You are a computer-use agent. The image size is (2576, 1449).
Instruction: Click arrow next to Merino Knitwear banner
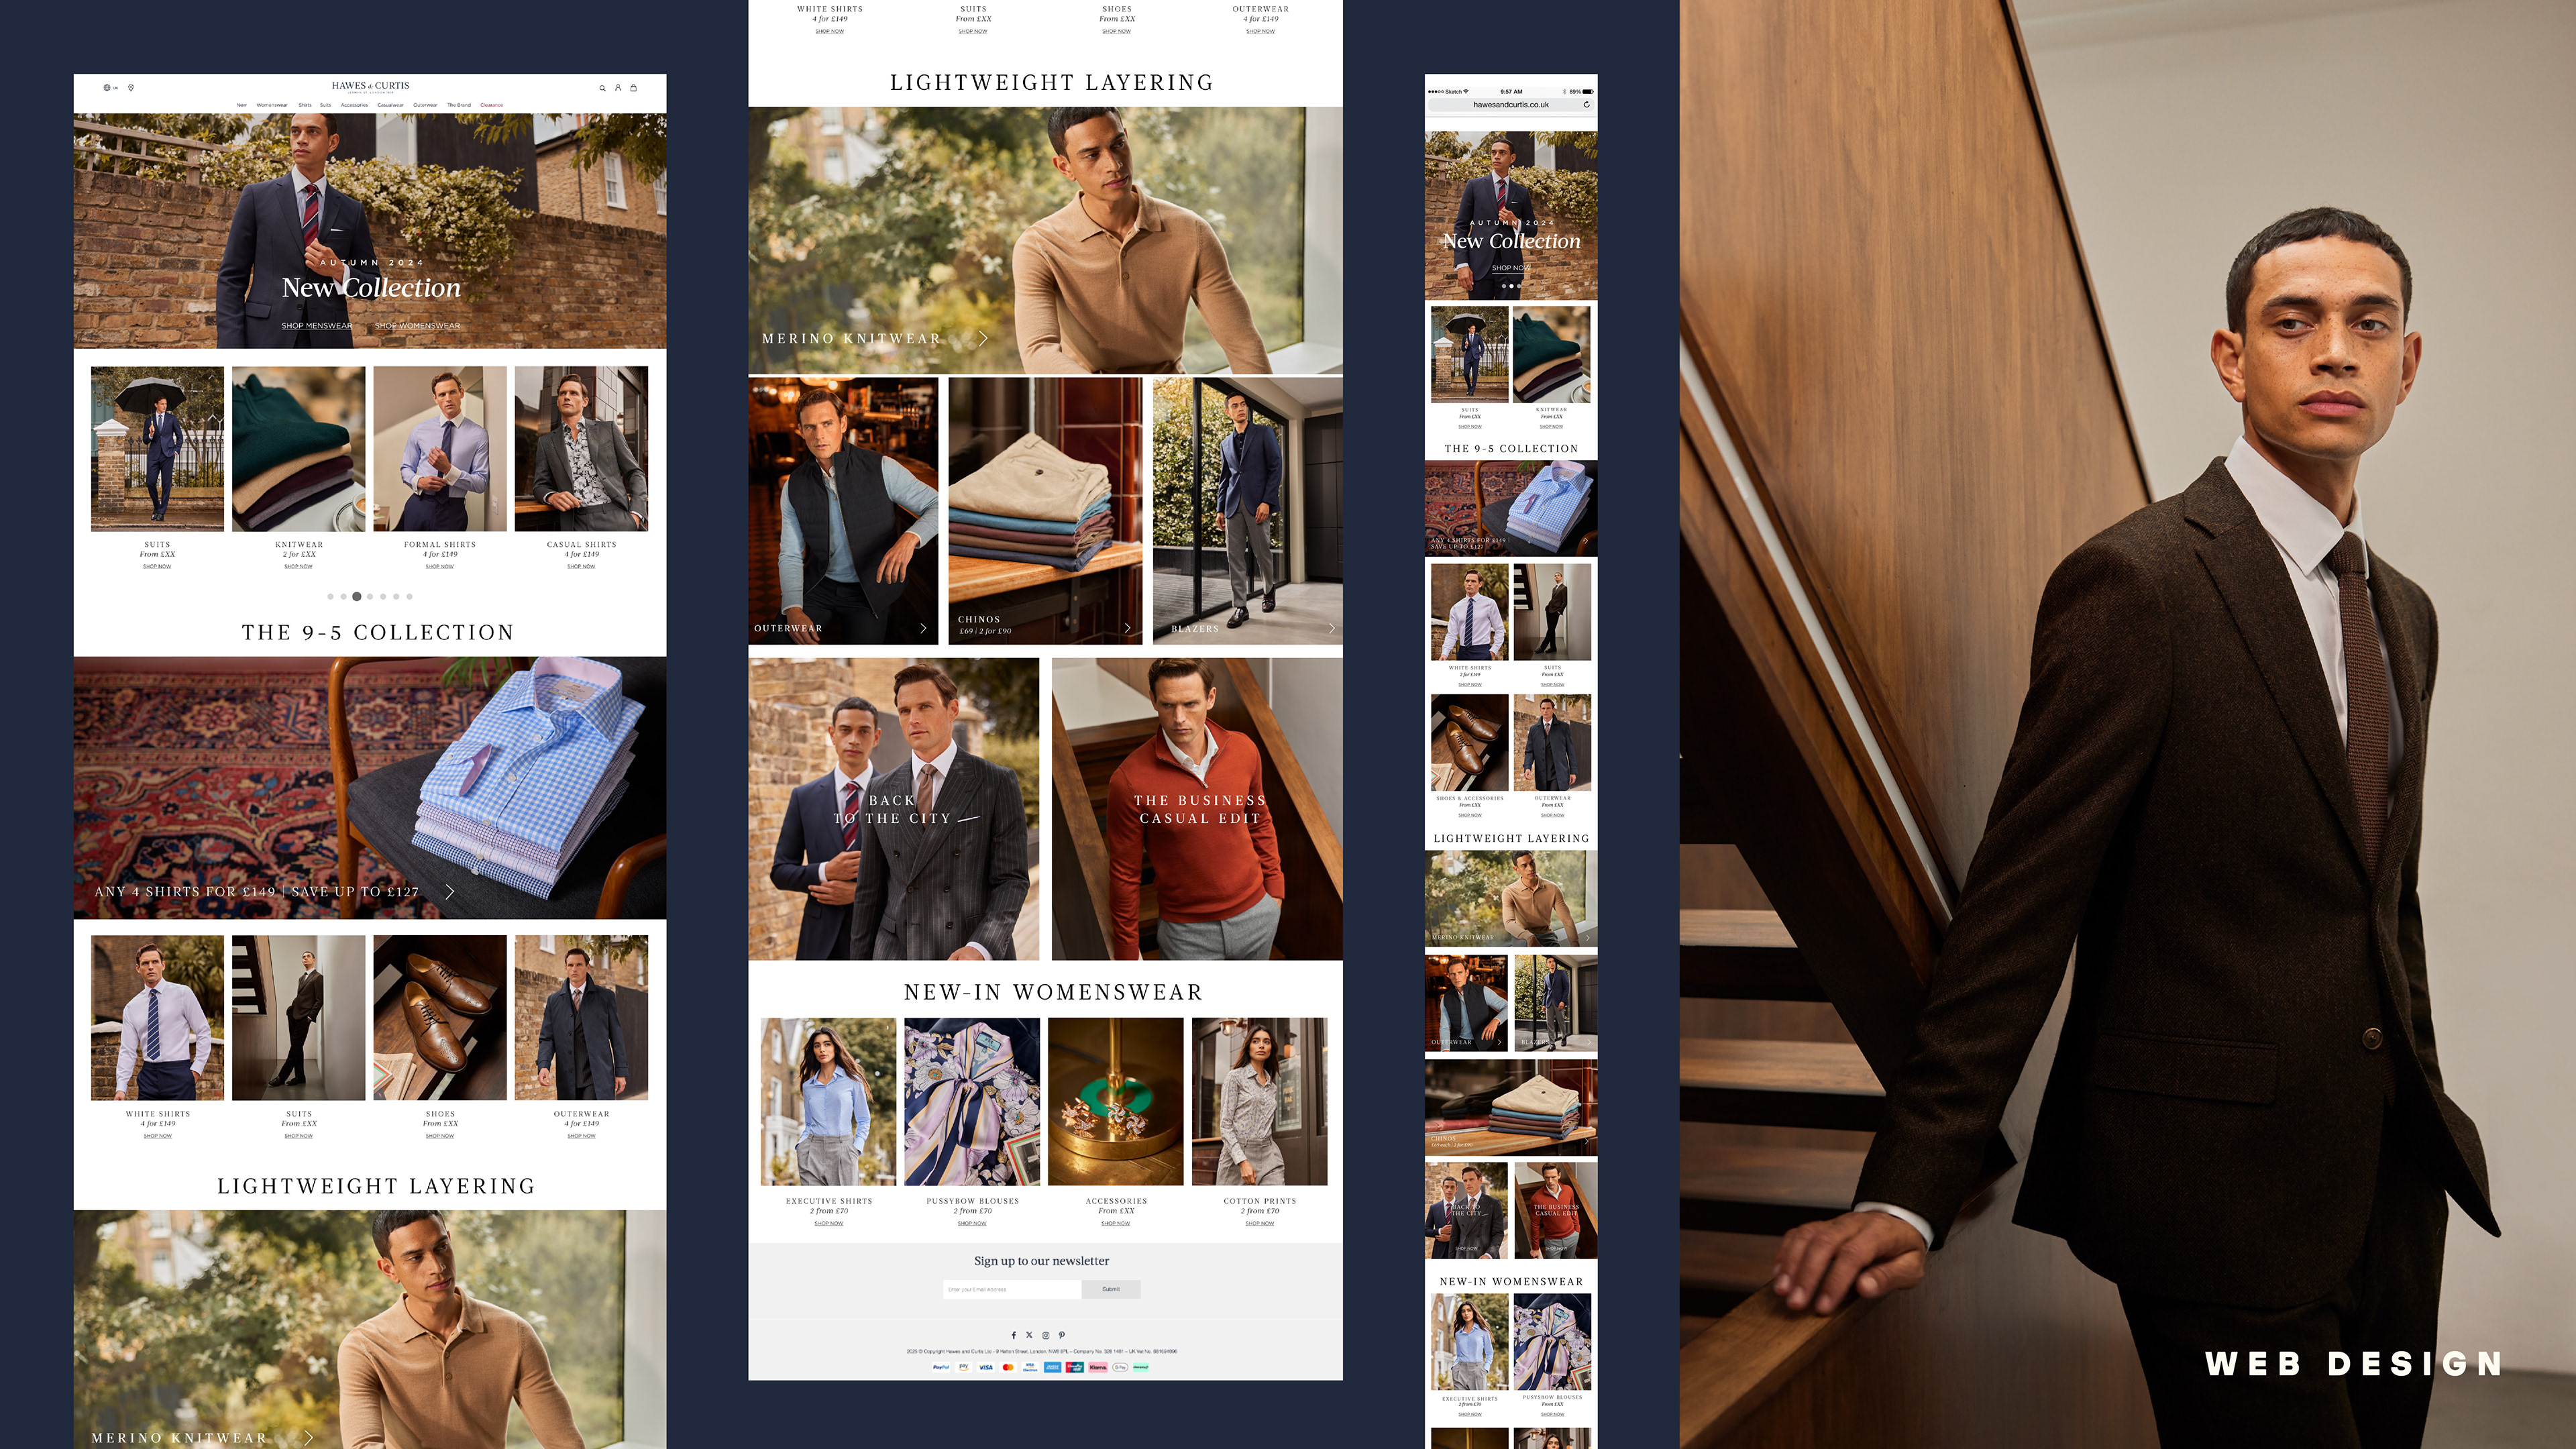(x=983, y=339)
